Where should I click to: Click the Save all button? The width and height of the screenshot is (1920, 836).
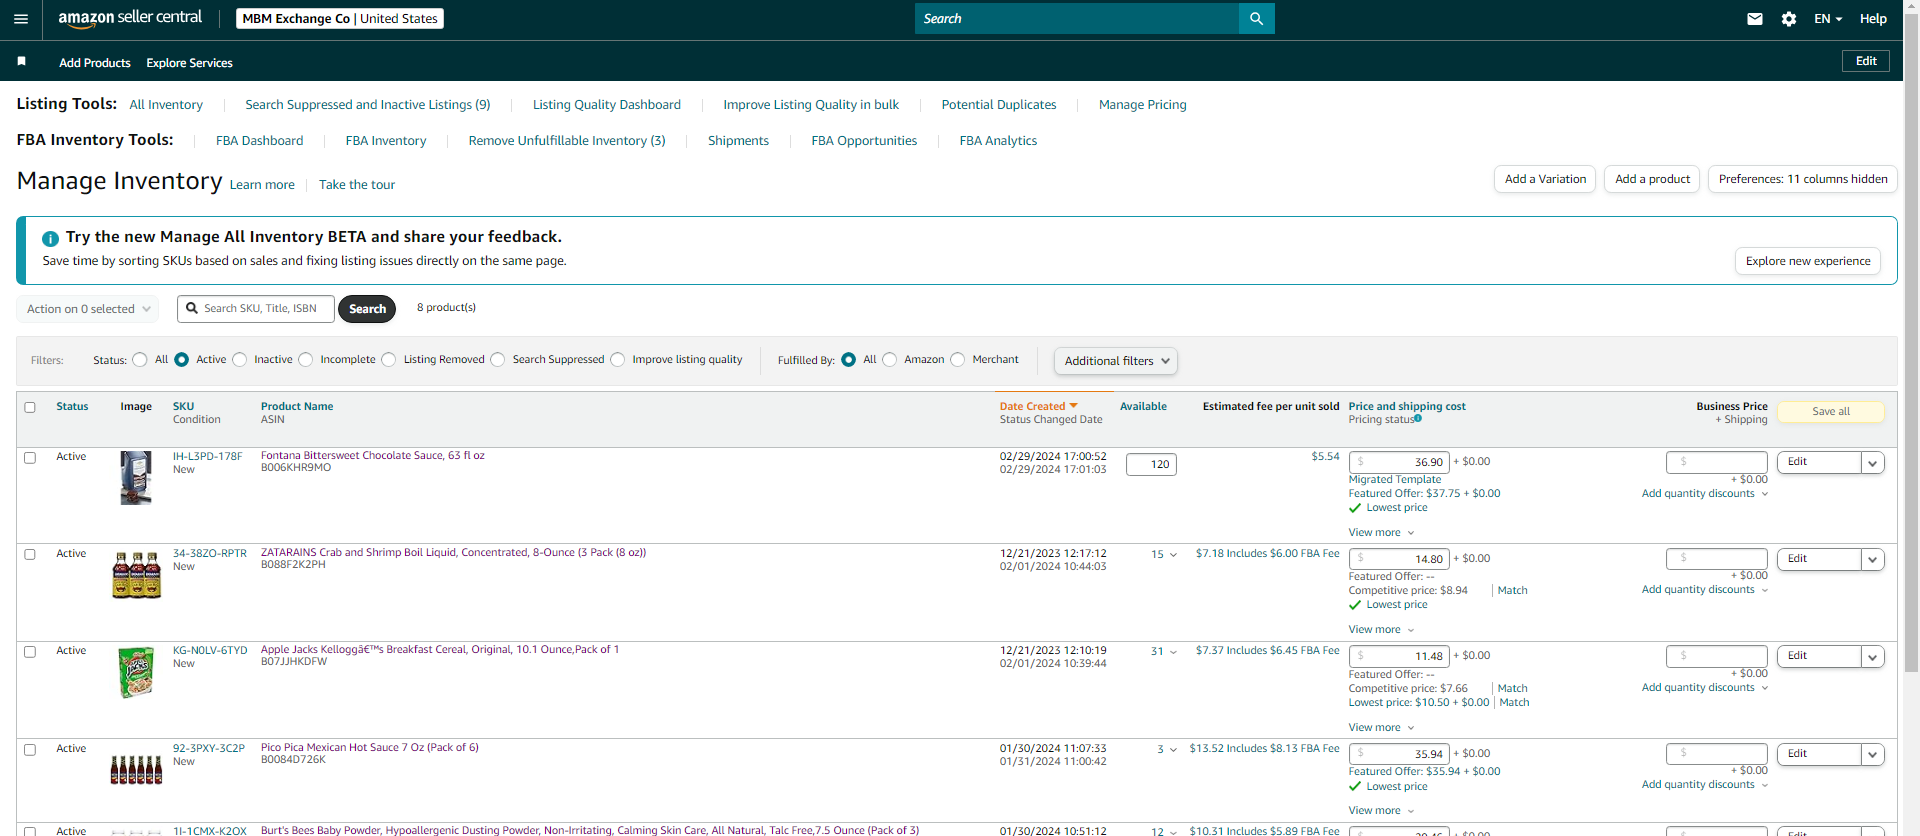pos(1831,412)
